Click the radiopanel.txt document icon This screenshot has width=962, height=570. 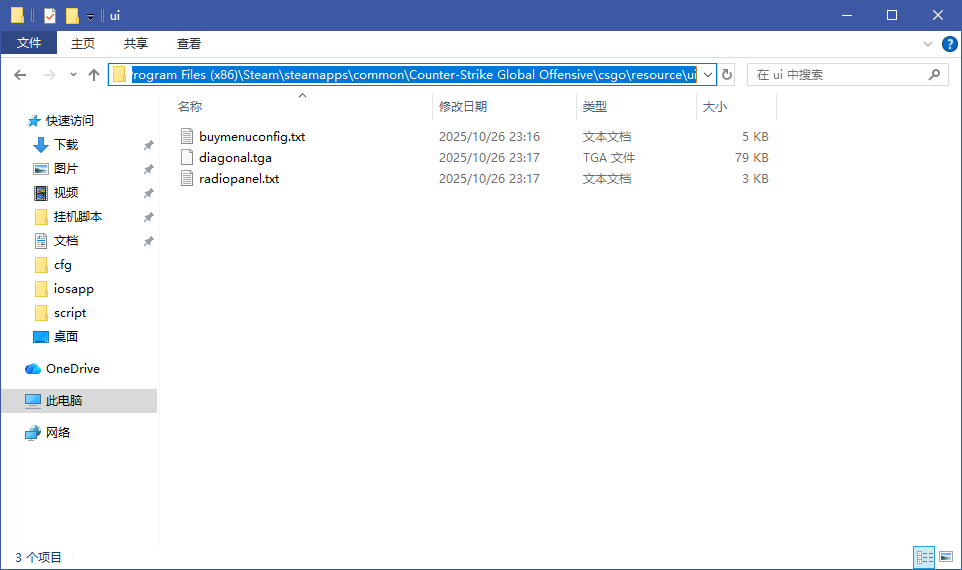187,179
